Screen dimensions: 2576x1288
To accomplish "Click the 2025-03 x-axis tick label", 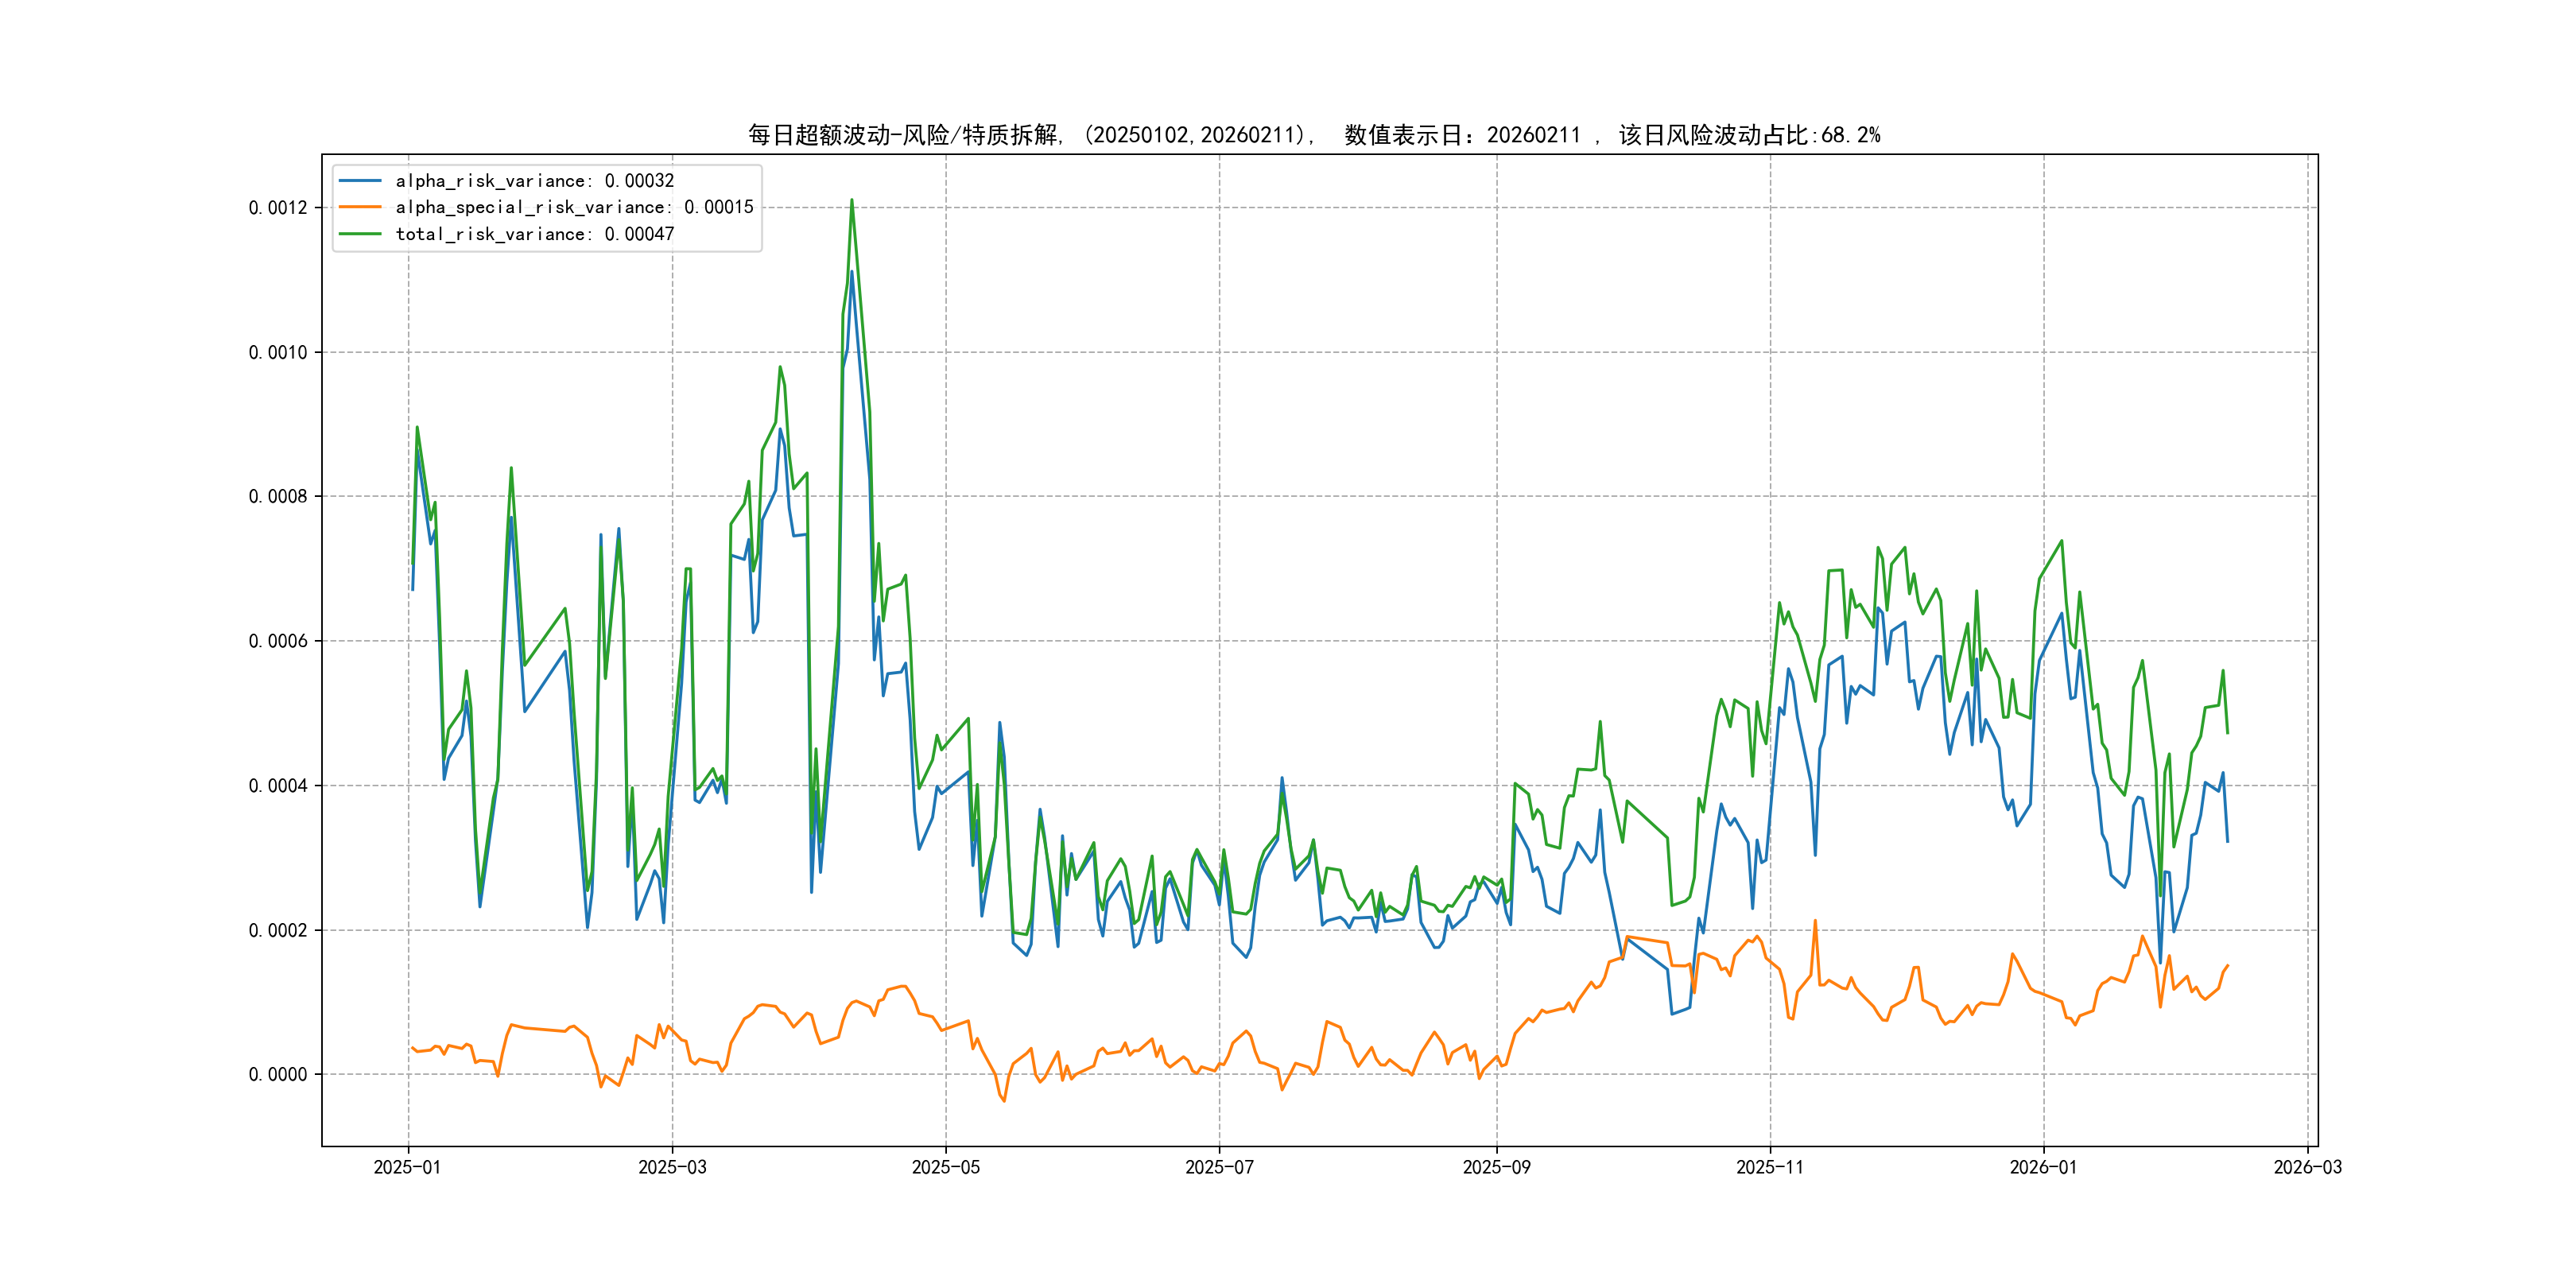I will [x=672, y=1167].
